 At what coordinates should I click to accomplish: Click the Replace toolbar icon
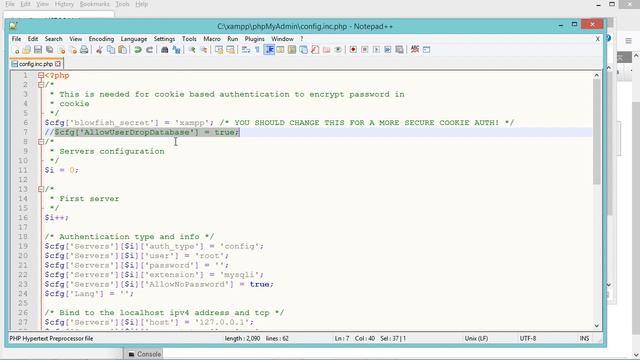pos(176,50)
